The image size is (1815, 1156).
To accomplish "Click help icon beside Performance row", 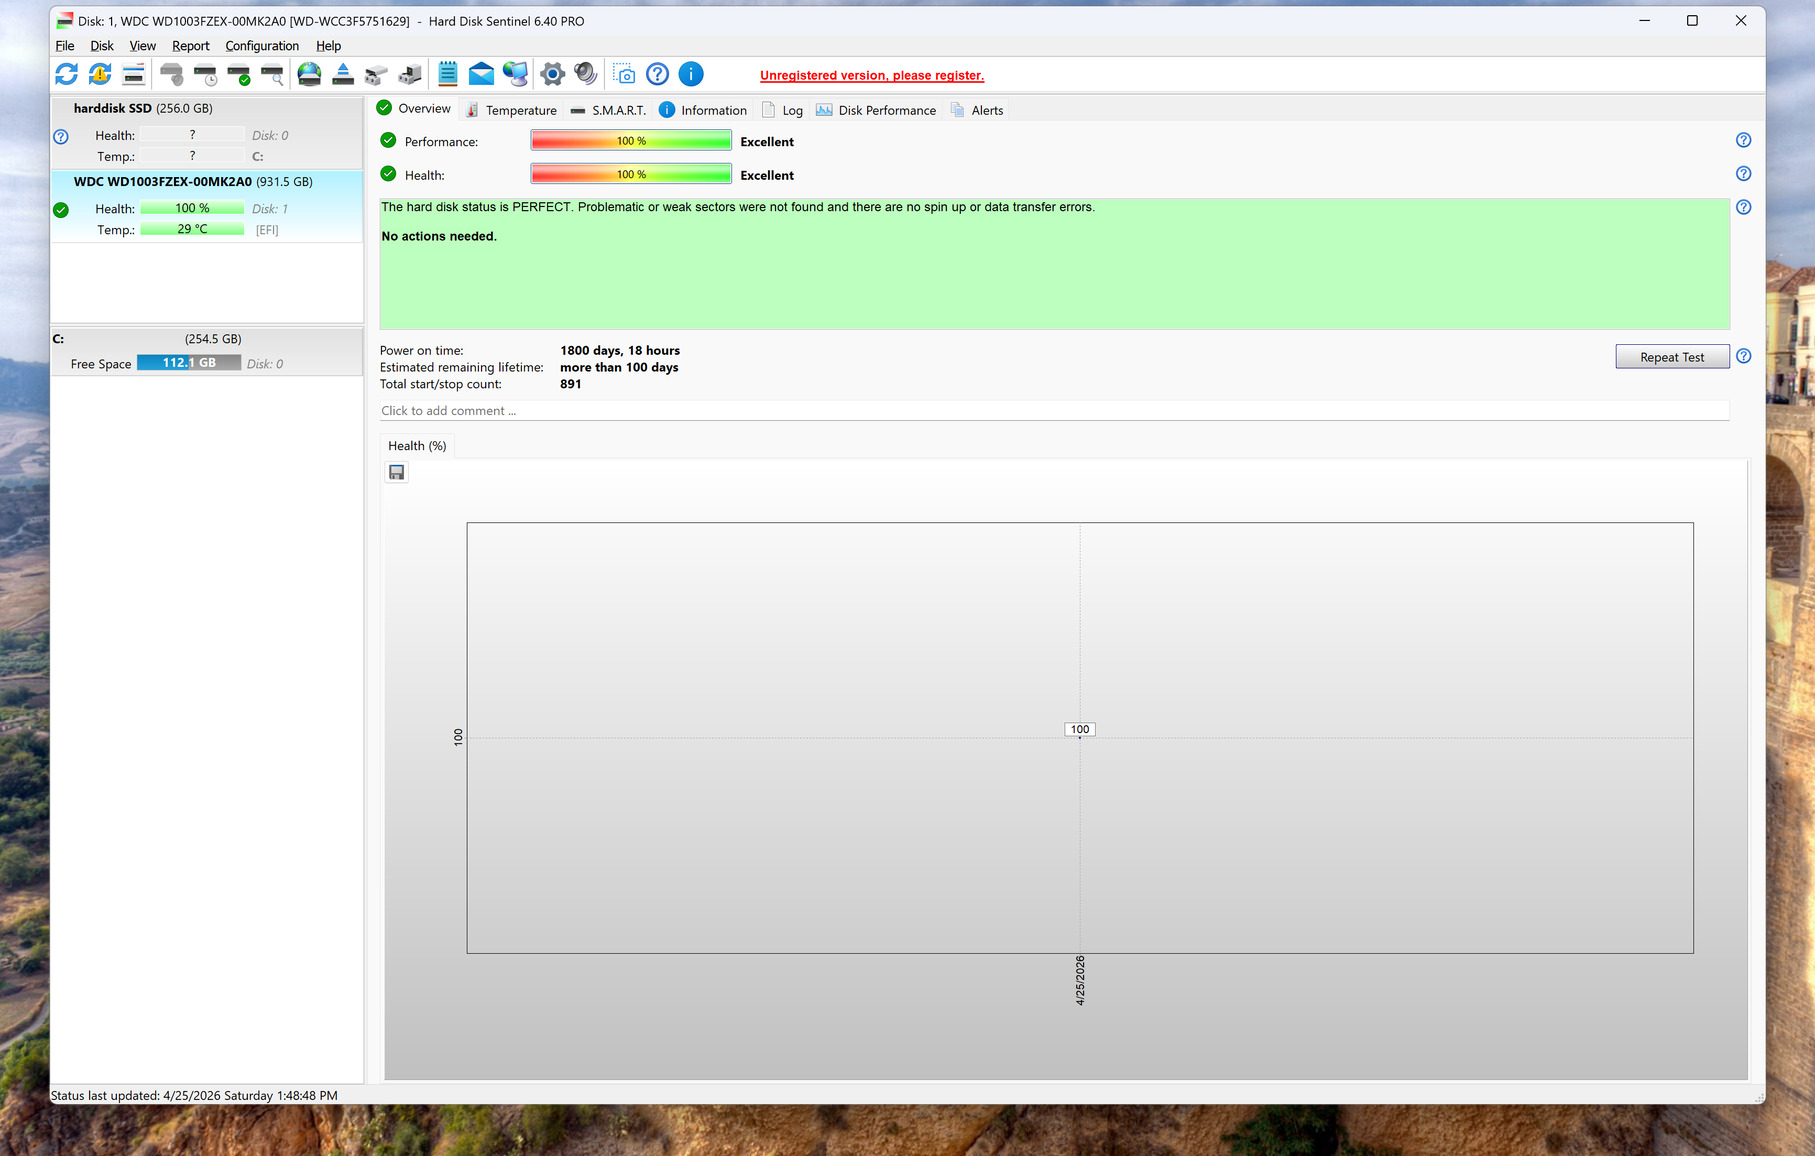I will pyautogui.click(x=1744, y=141).
